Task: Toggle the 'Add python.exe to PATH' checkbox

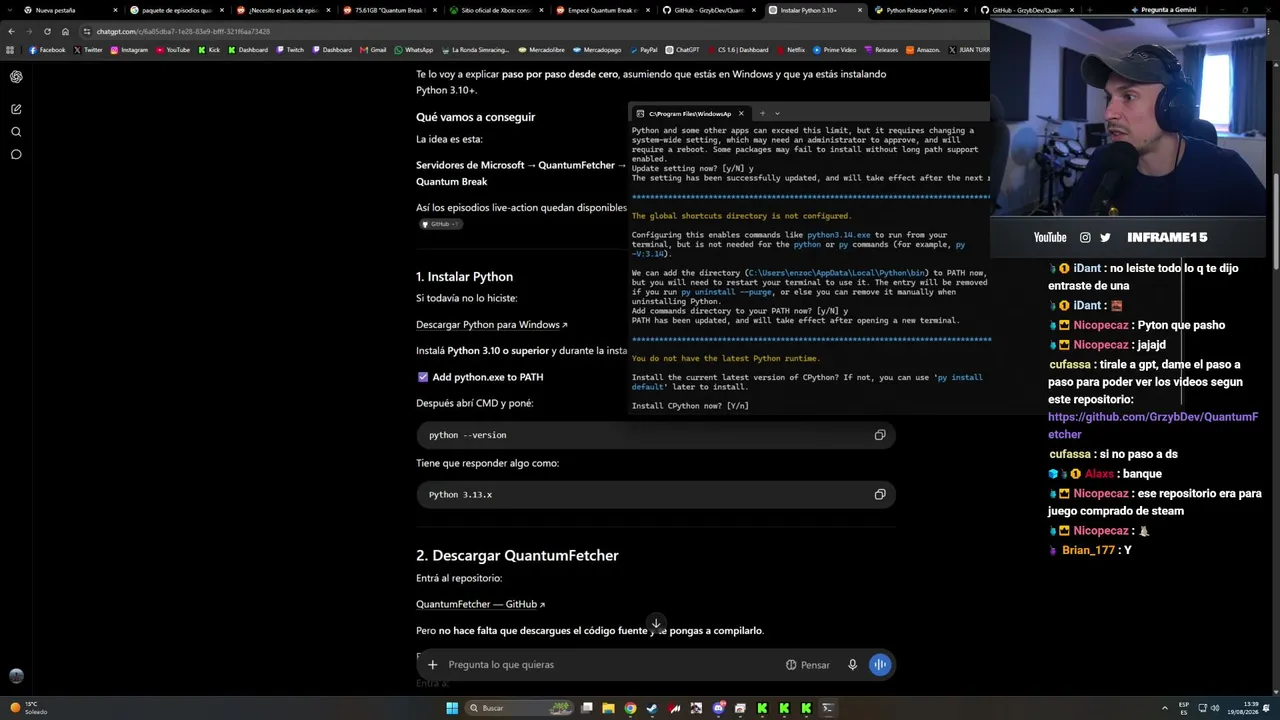Action: coord(423,377)
